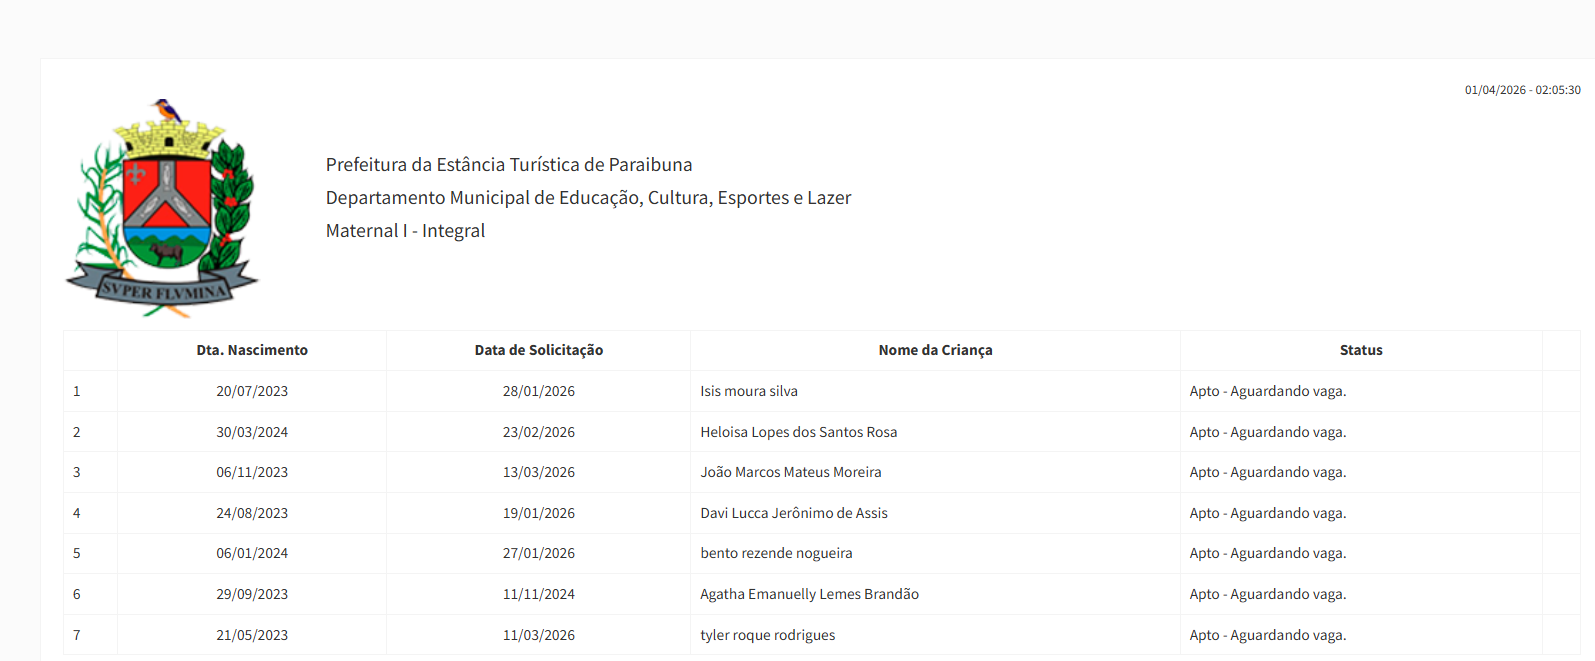Click row number 7 in the index column

77,635
